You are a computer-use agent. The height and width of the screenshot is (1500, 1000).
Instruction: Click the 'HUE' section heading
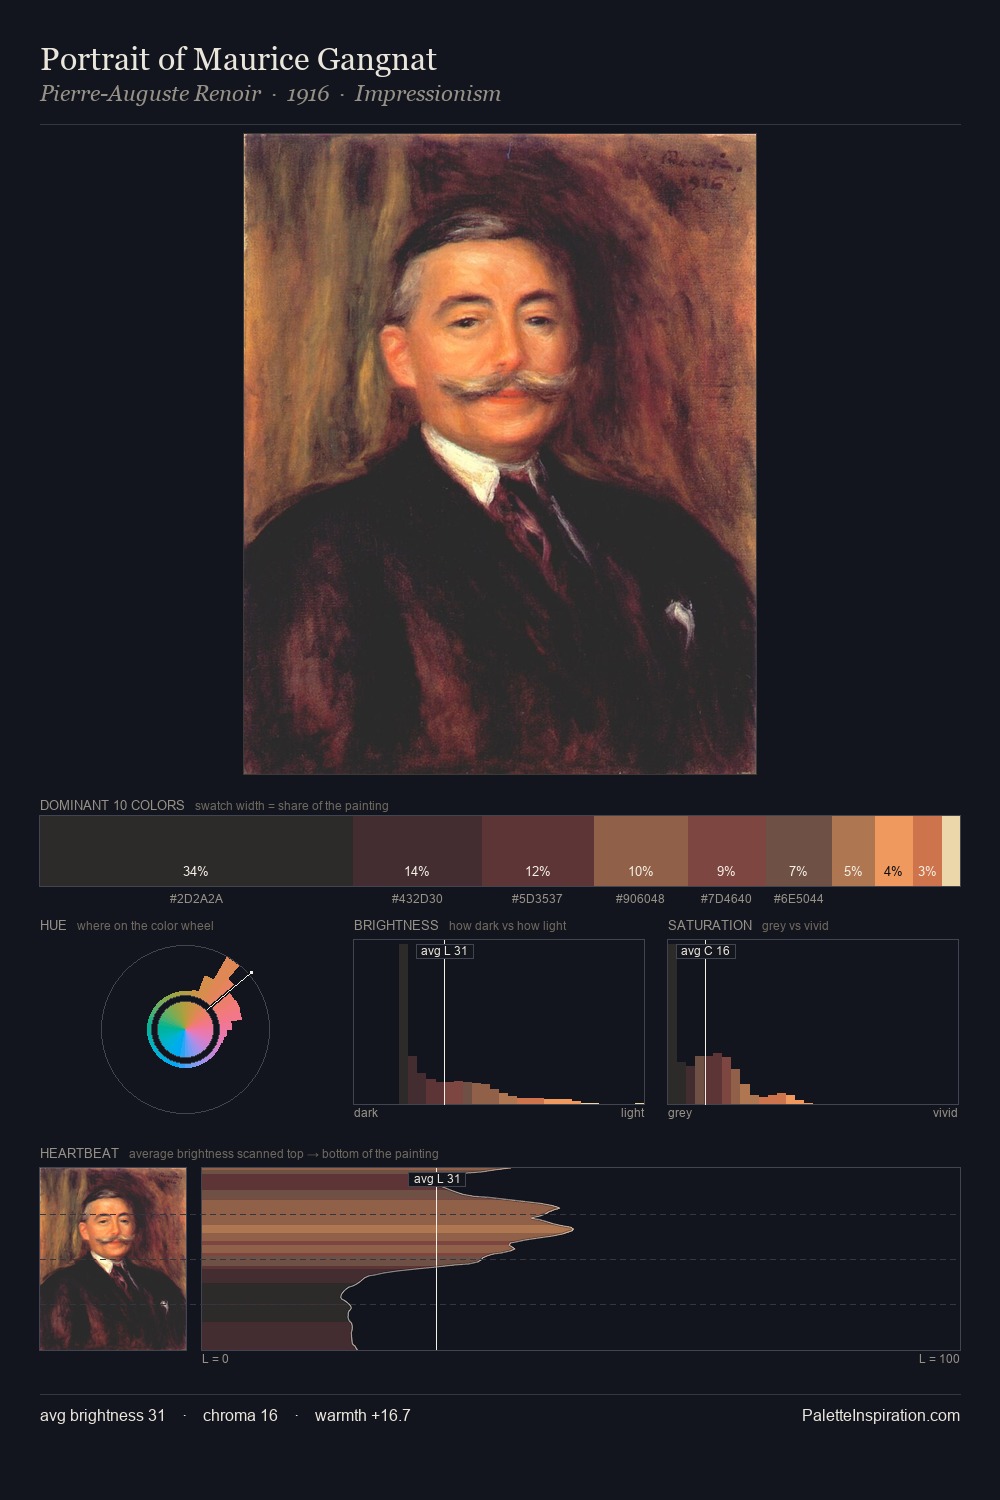53,925
